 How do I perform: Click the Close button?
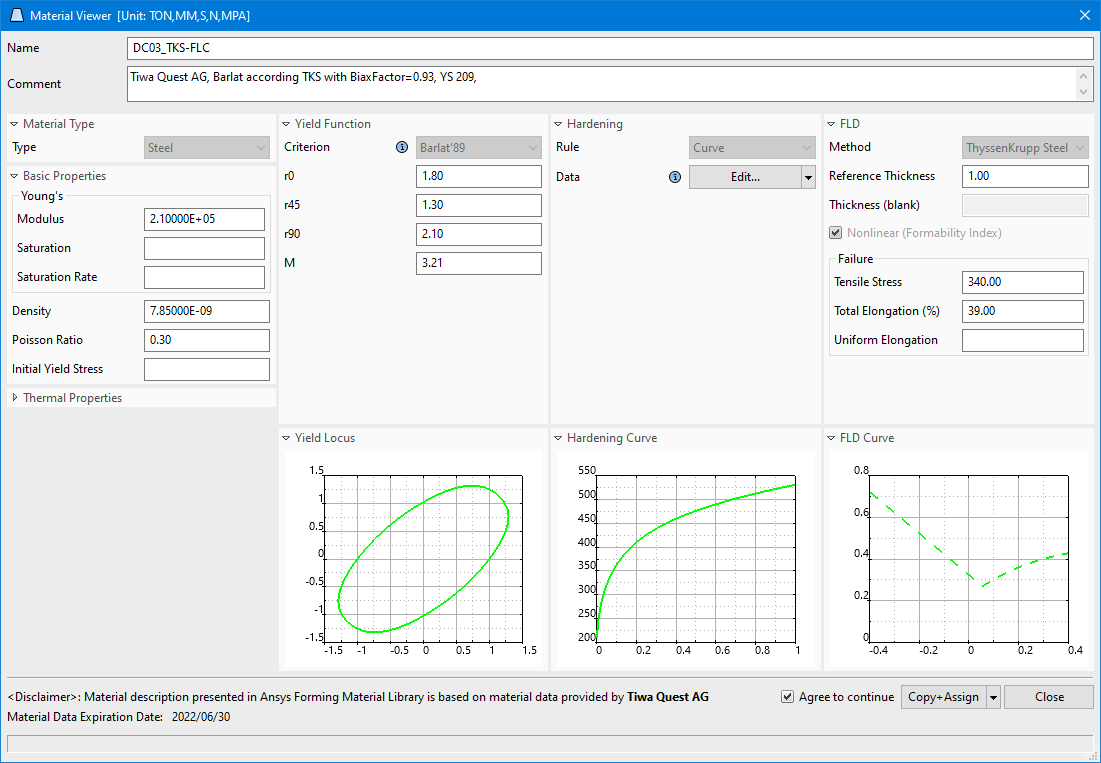click(1048, 697)
